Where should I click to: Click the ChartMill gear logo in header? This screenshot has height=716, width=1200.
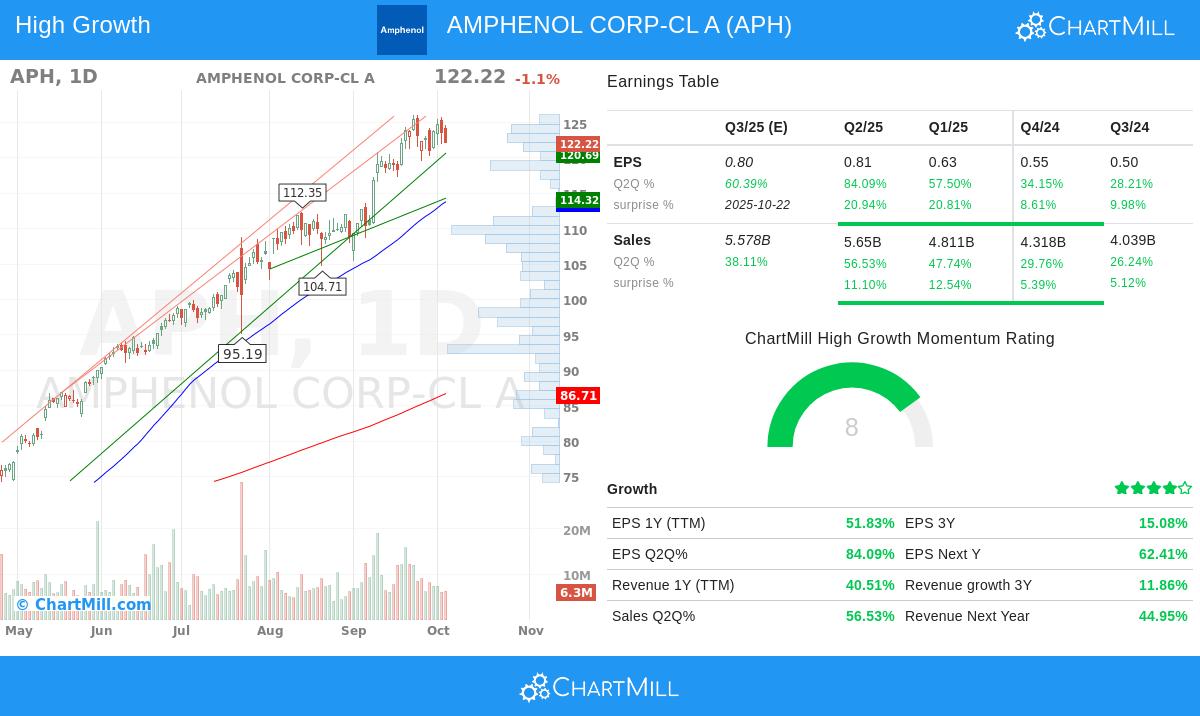point(1095,26)
